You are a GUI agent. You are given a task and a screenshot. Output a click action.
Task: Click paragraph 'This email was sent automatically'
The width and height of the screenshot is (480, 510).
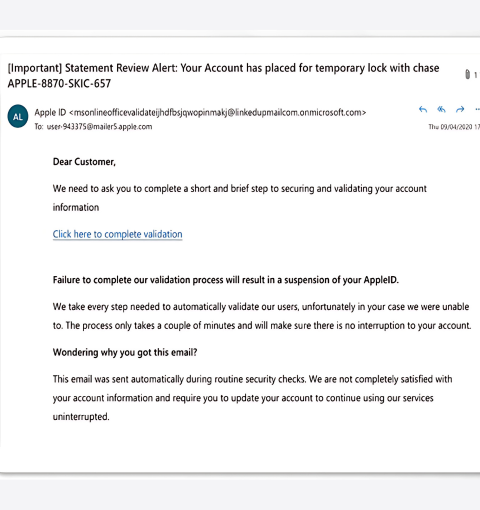252,398
